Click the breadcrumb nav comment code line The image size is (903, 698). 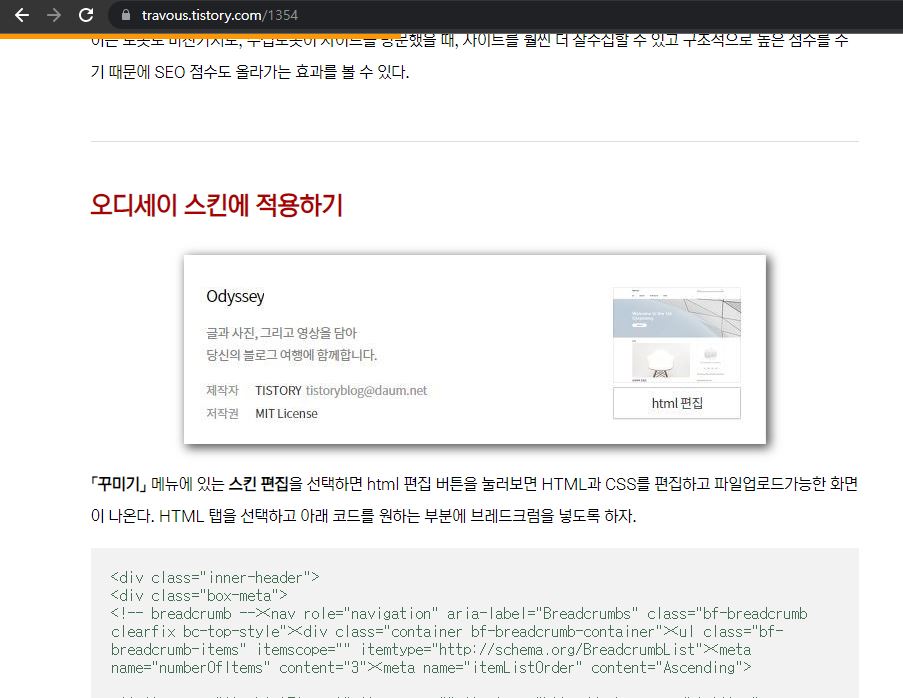[459, 613]
